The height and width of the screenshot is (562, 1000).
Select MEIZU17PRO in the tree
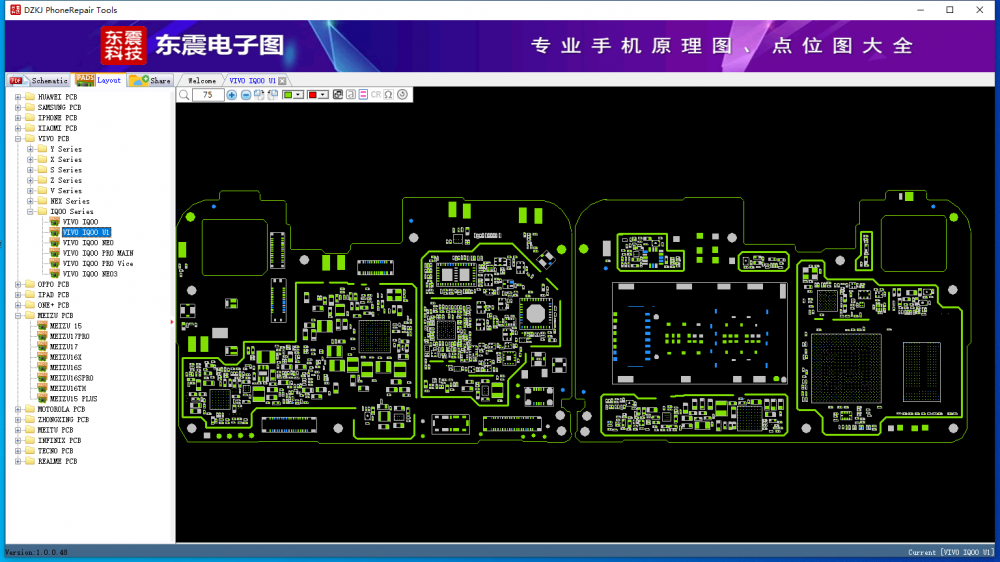click(70, 336)
